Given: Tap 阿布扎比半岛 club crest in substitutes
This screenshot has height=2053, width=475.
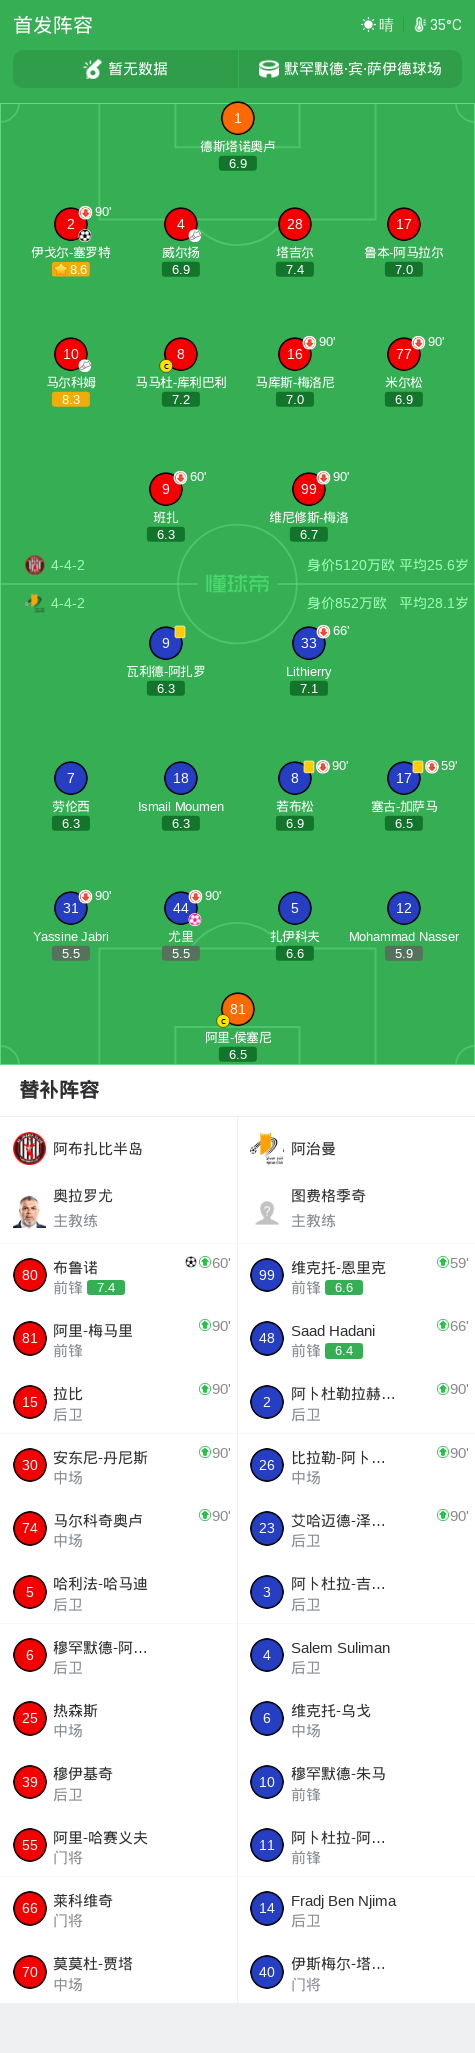Looking at the screenshot, I should coord(30,1148).
